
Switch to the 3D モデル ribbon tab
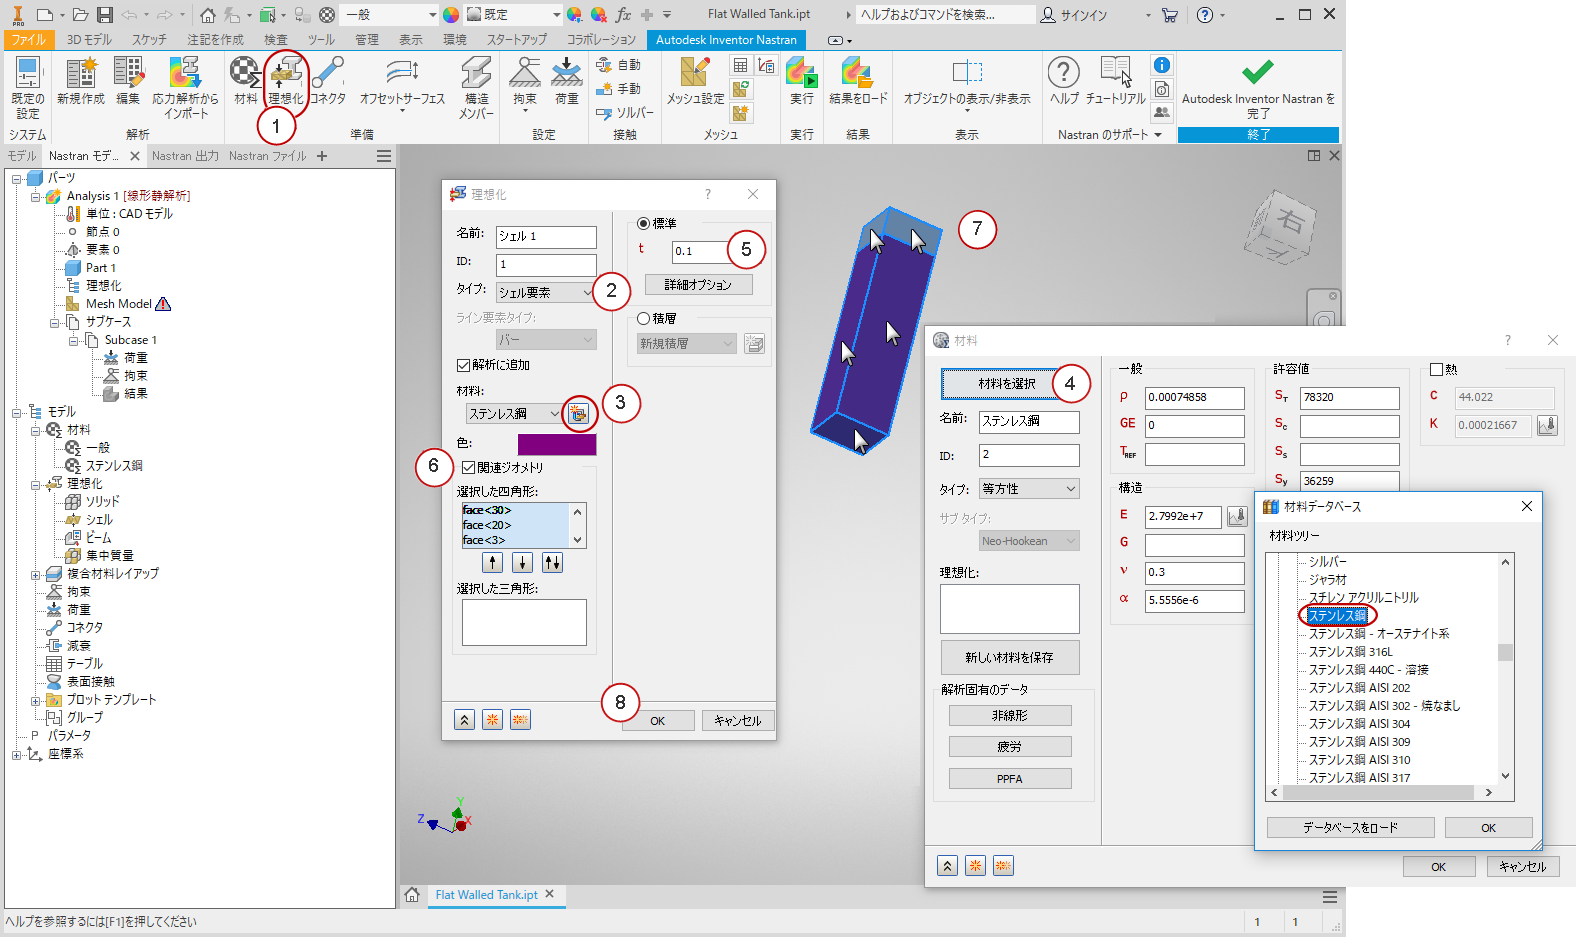pos(89,40)
